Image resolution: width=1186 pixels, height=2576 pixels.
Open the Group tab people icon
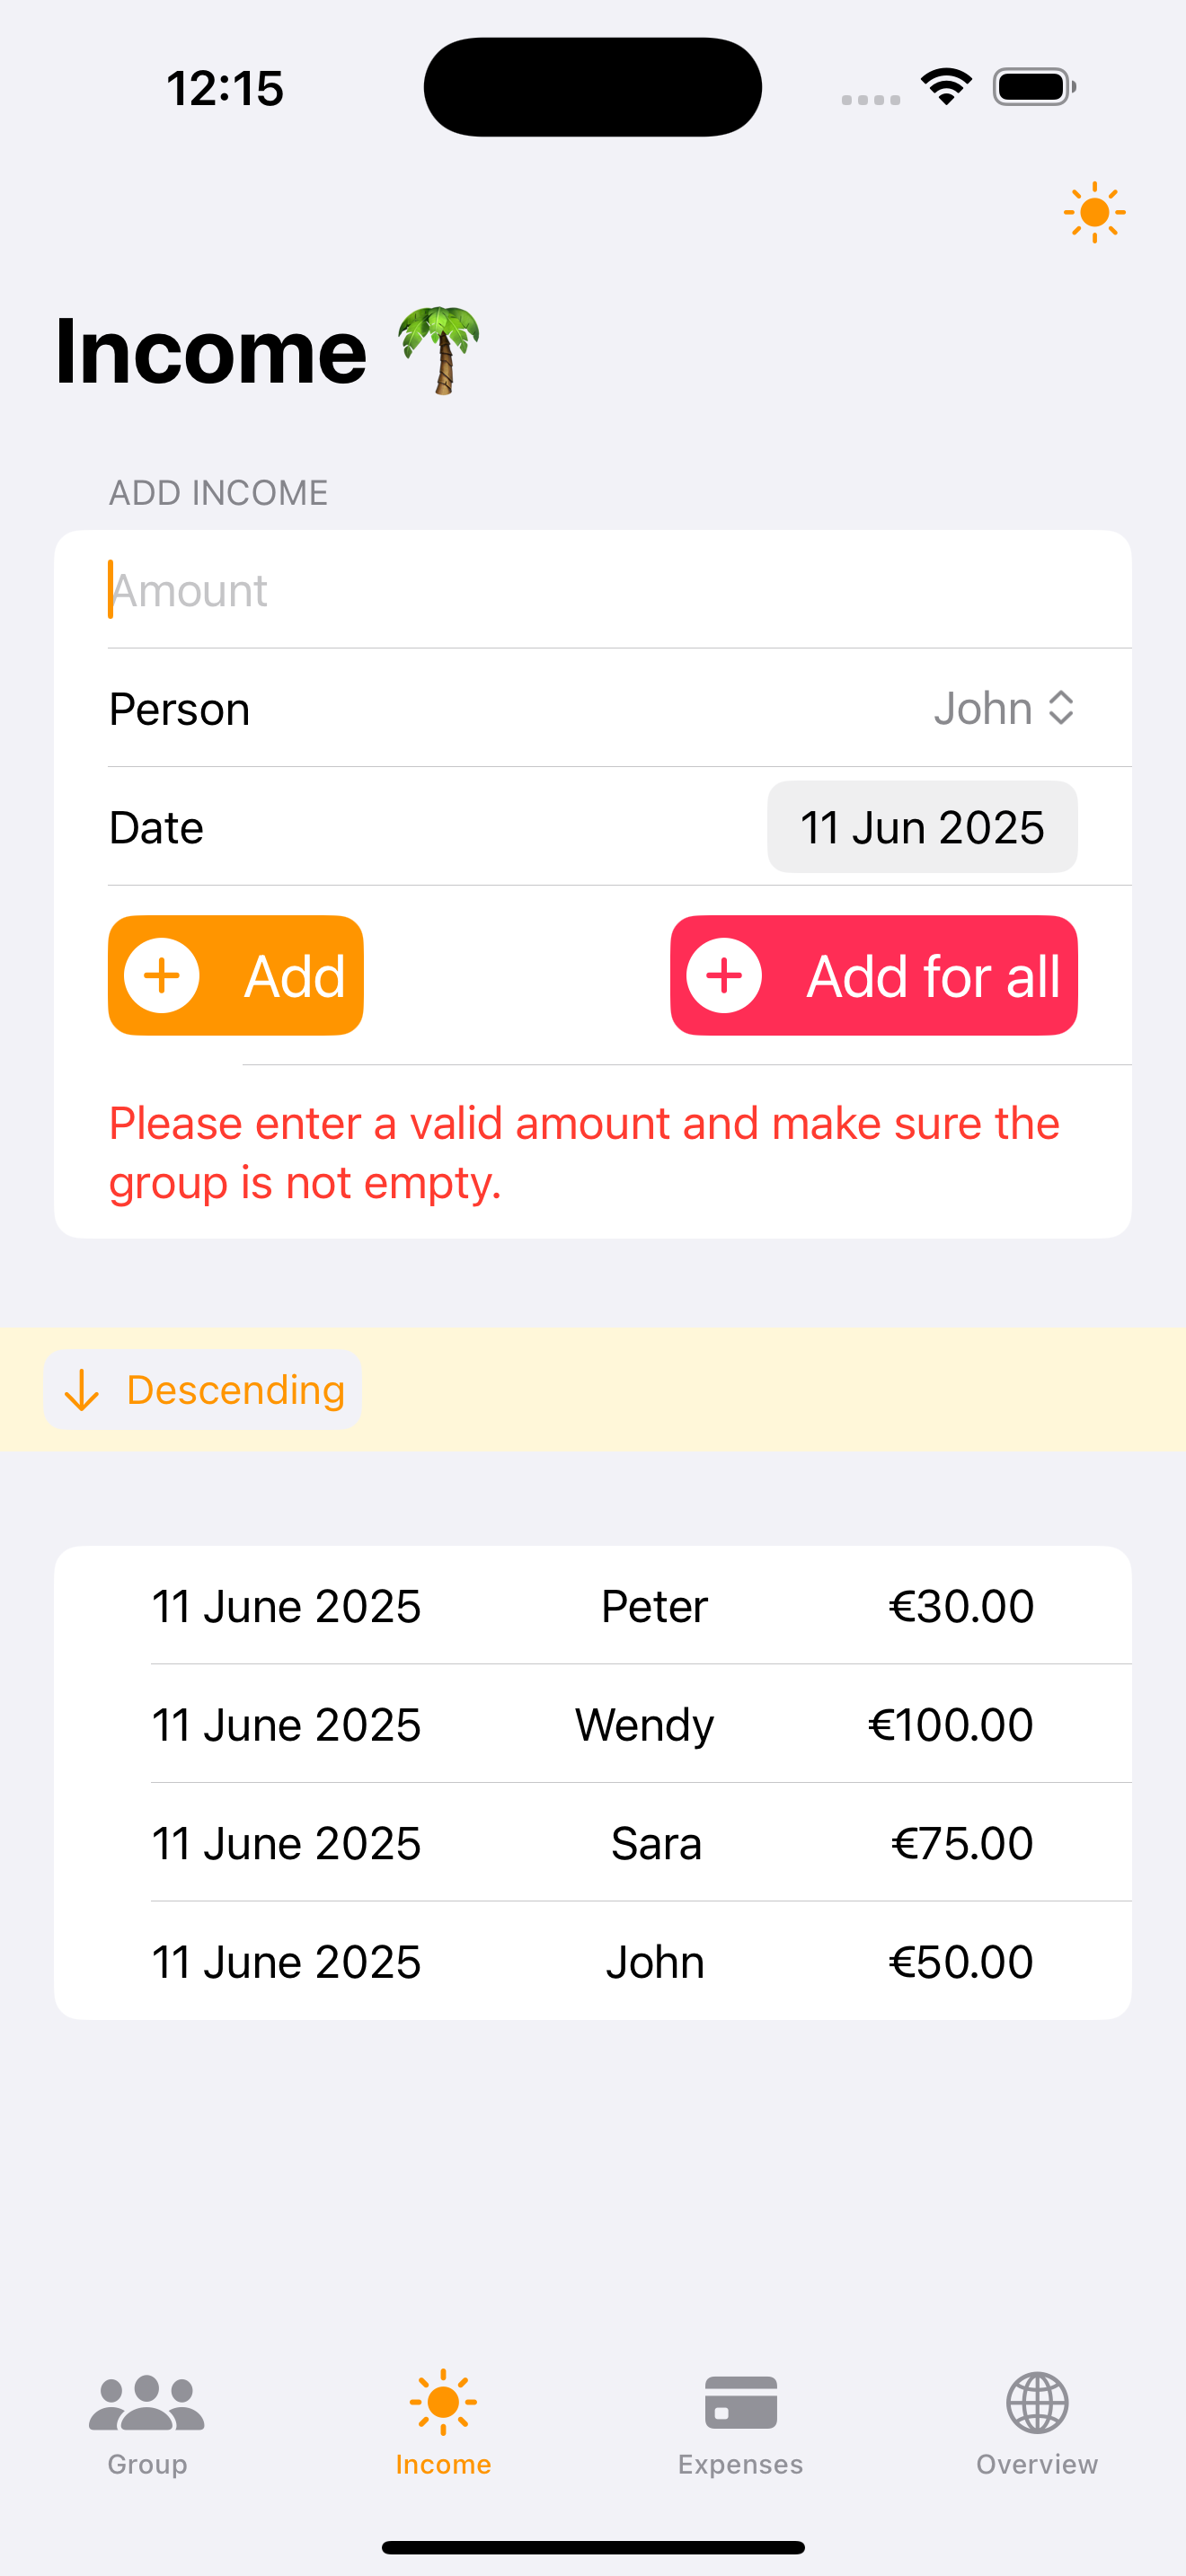point(147,2402)
